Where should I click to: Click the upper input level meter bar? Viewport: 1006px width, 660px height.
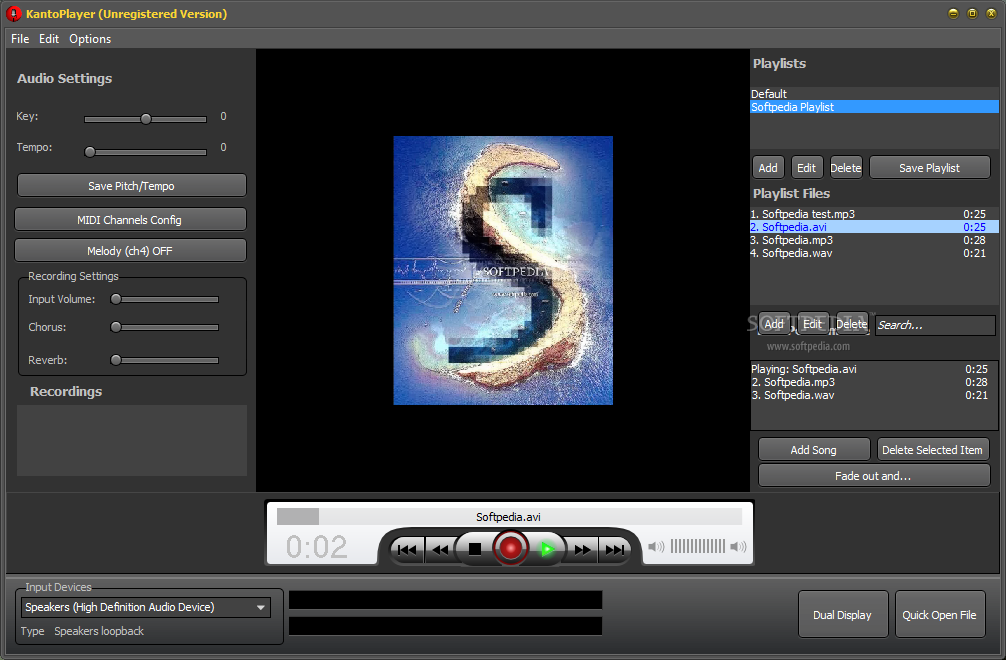445,600
